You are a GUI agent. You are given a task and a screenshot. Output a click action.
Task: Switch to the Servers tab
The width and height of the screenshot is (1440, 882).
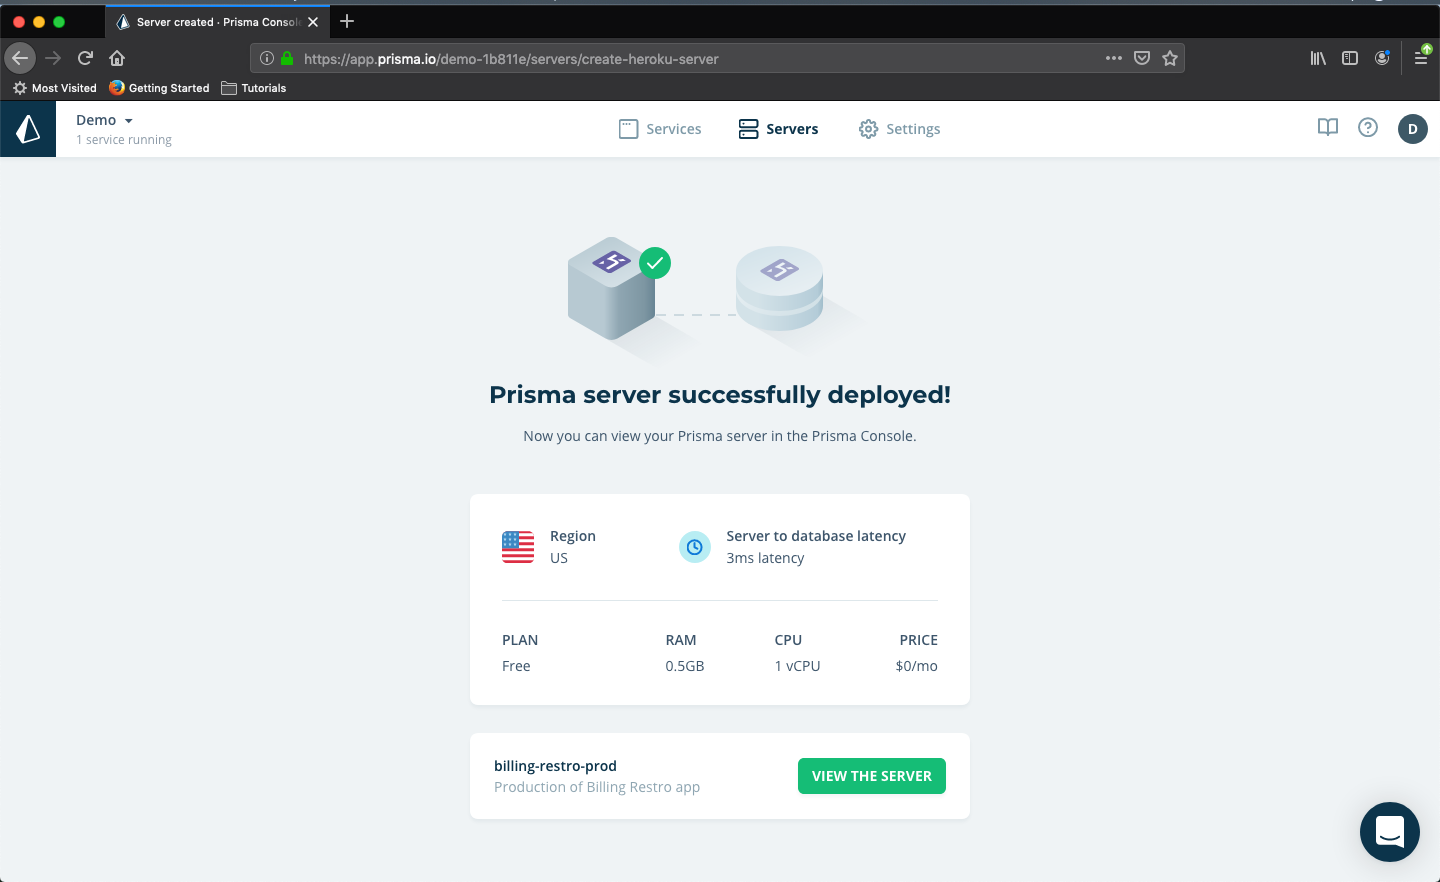pos(778,129)
